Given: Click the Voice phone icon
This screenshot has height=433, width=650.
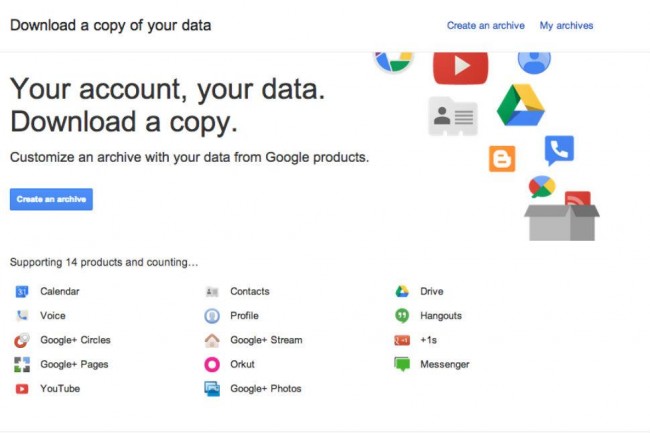Looking at the screenshot, I should pos(21,315).
